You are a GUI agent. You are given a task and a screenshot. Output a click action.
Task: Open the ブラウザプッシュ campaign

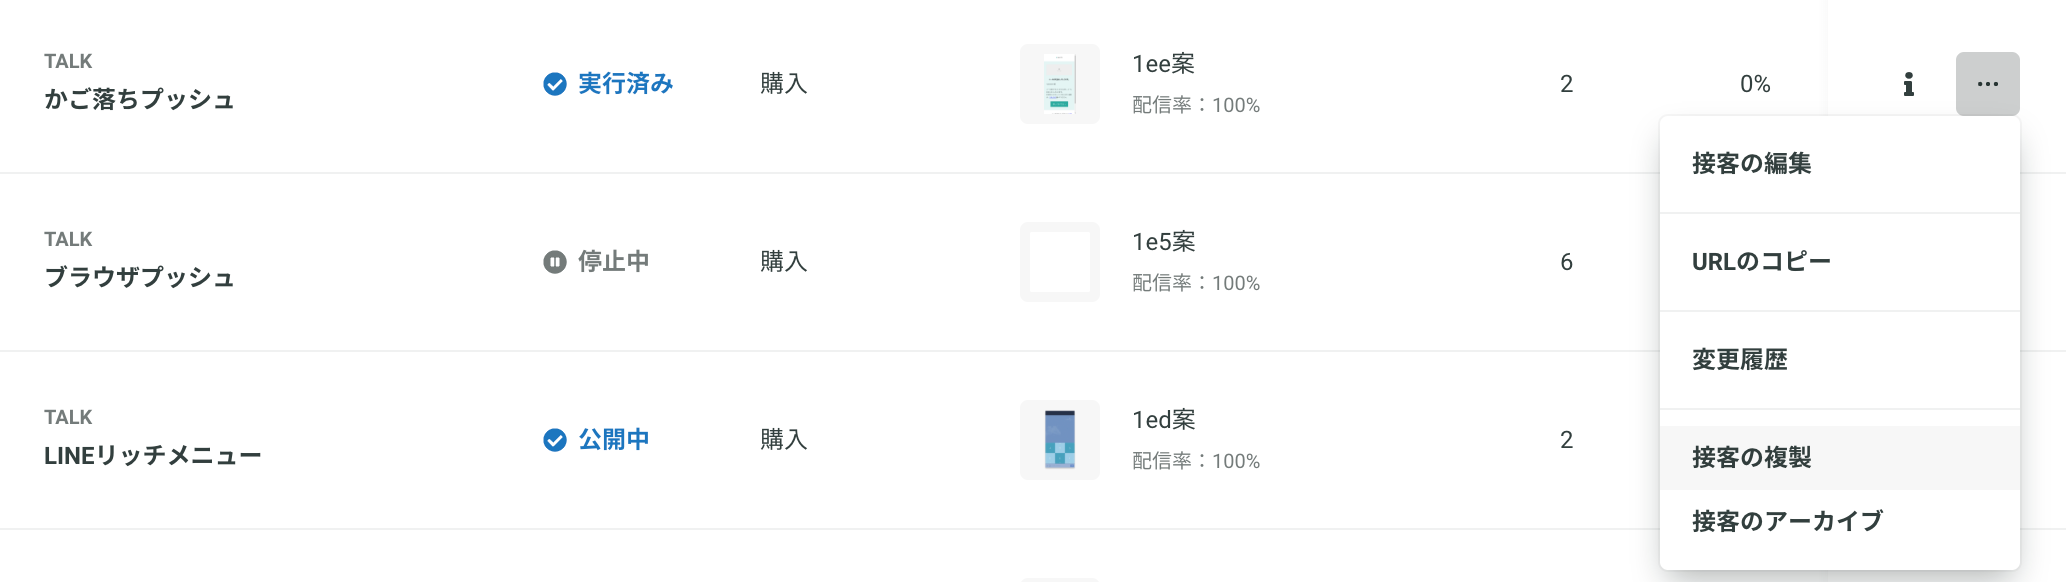[139, 277]
